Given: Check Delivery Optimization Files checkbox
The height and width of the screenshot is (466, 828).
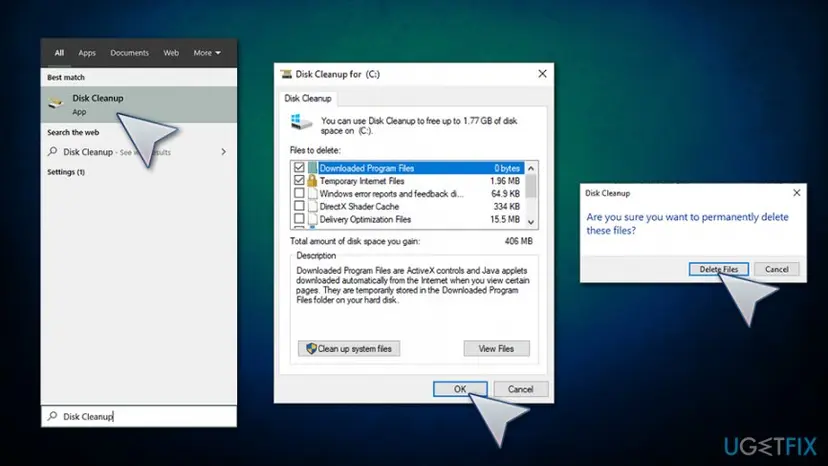Looking at the screenshot, I should coord(299,218).
